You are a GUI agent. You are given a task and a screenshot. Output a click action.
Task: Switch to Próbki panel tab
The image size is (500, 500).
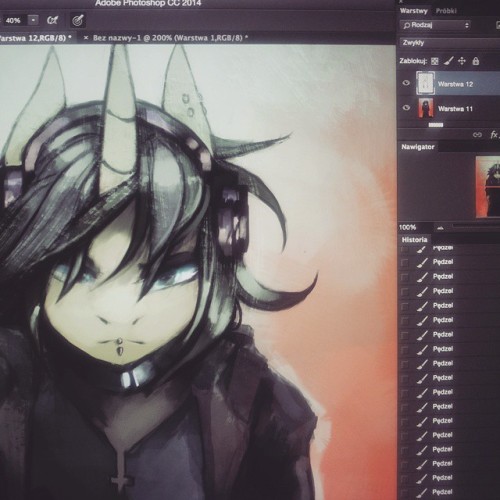click(446, 11)
